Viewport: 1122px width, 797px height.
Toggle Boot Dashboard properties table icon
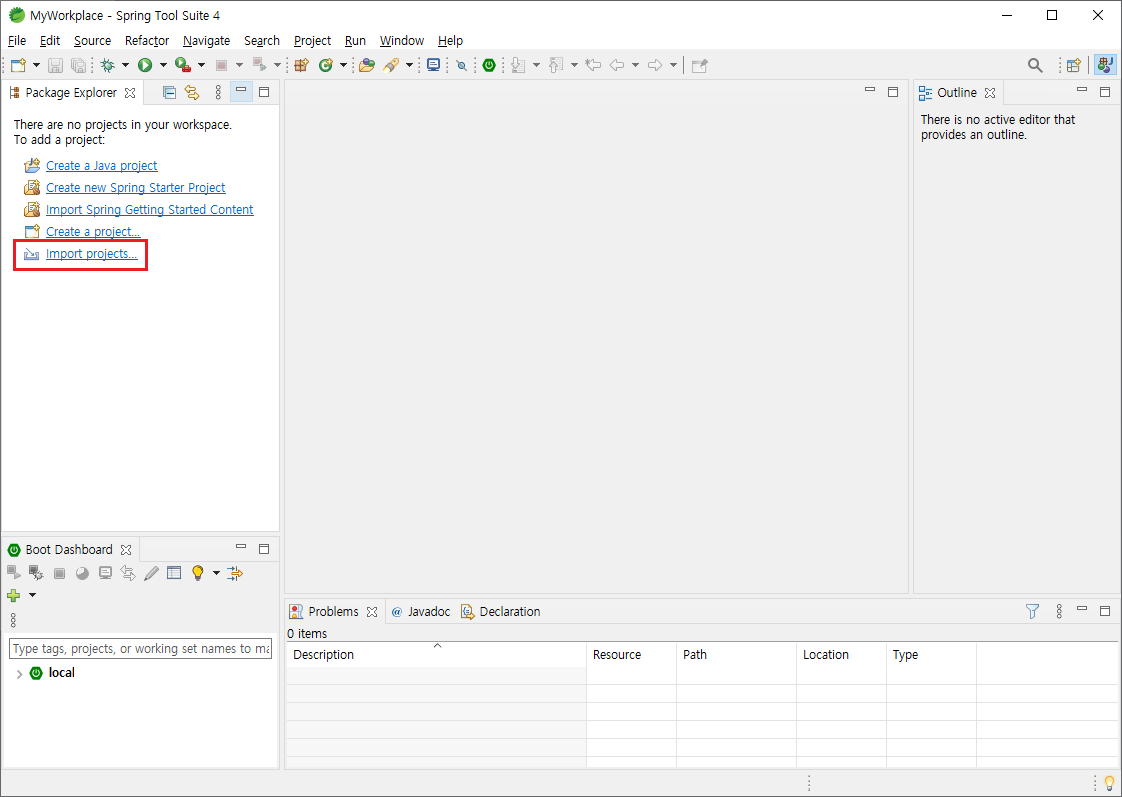[x=174, y=572]
